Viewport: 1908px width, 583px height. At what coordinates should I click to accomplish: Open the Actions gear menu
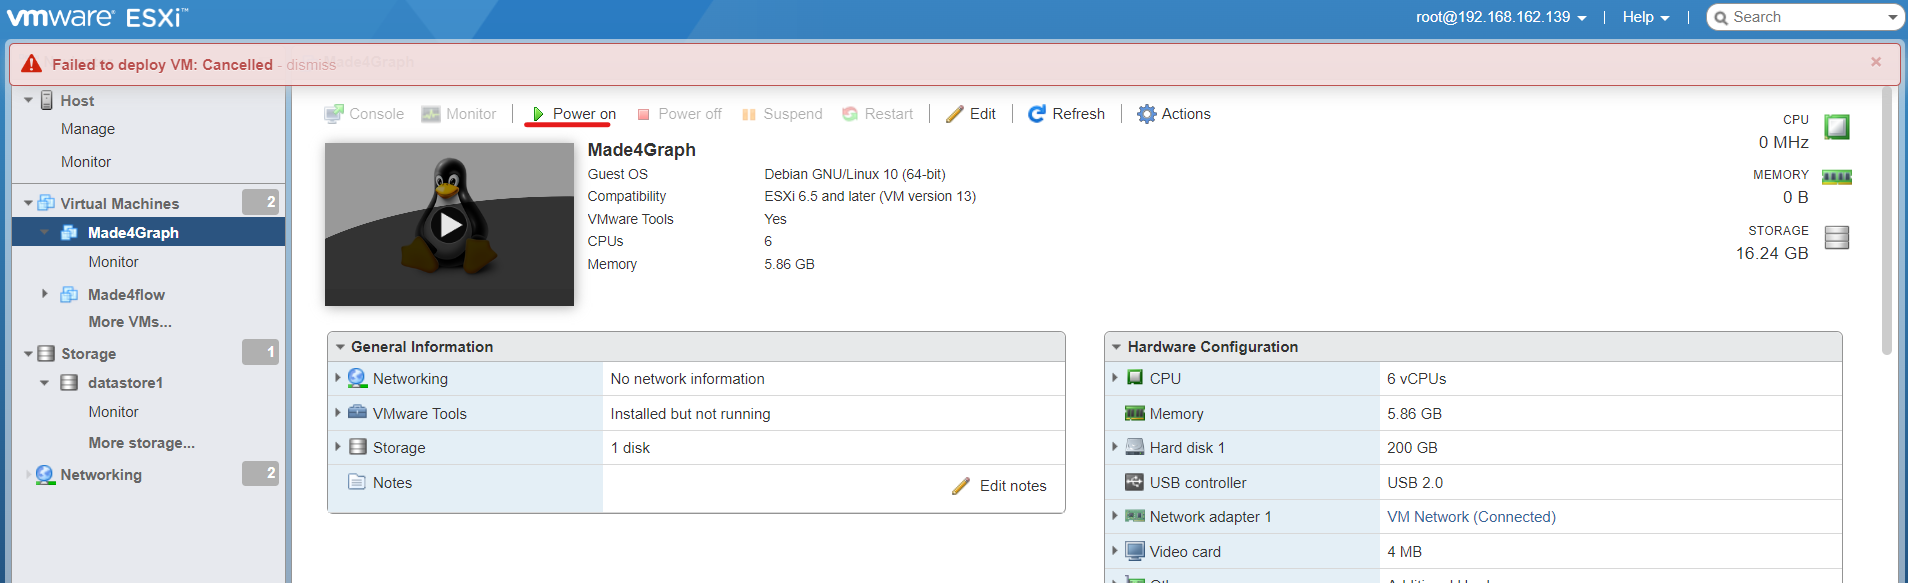(1146, 114)
